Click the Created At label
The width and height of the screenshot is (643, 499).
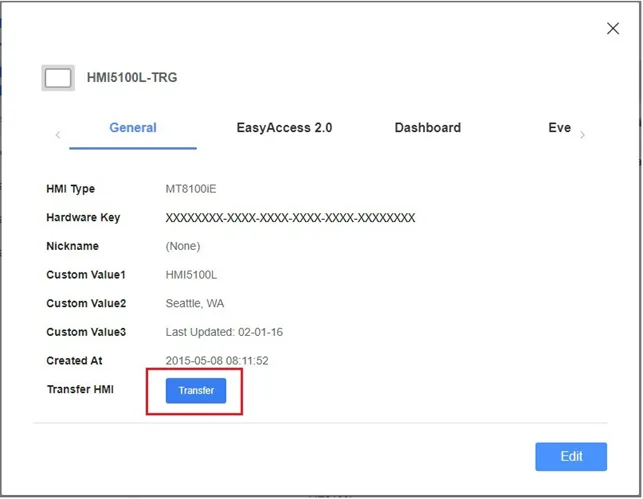[74, 361]
